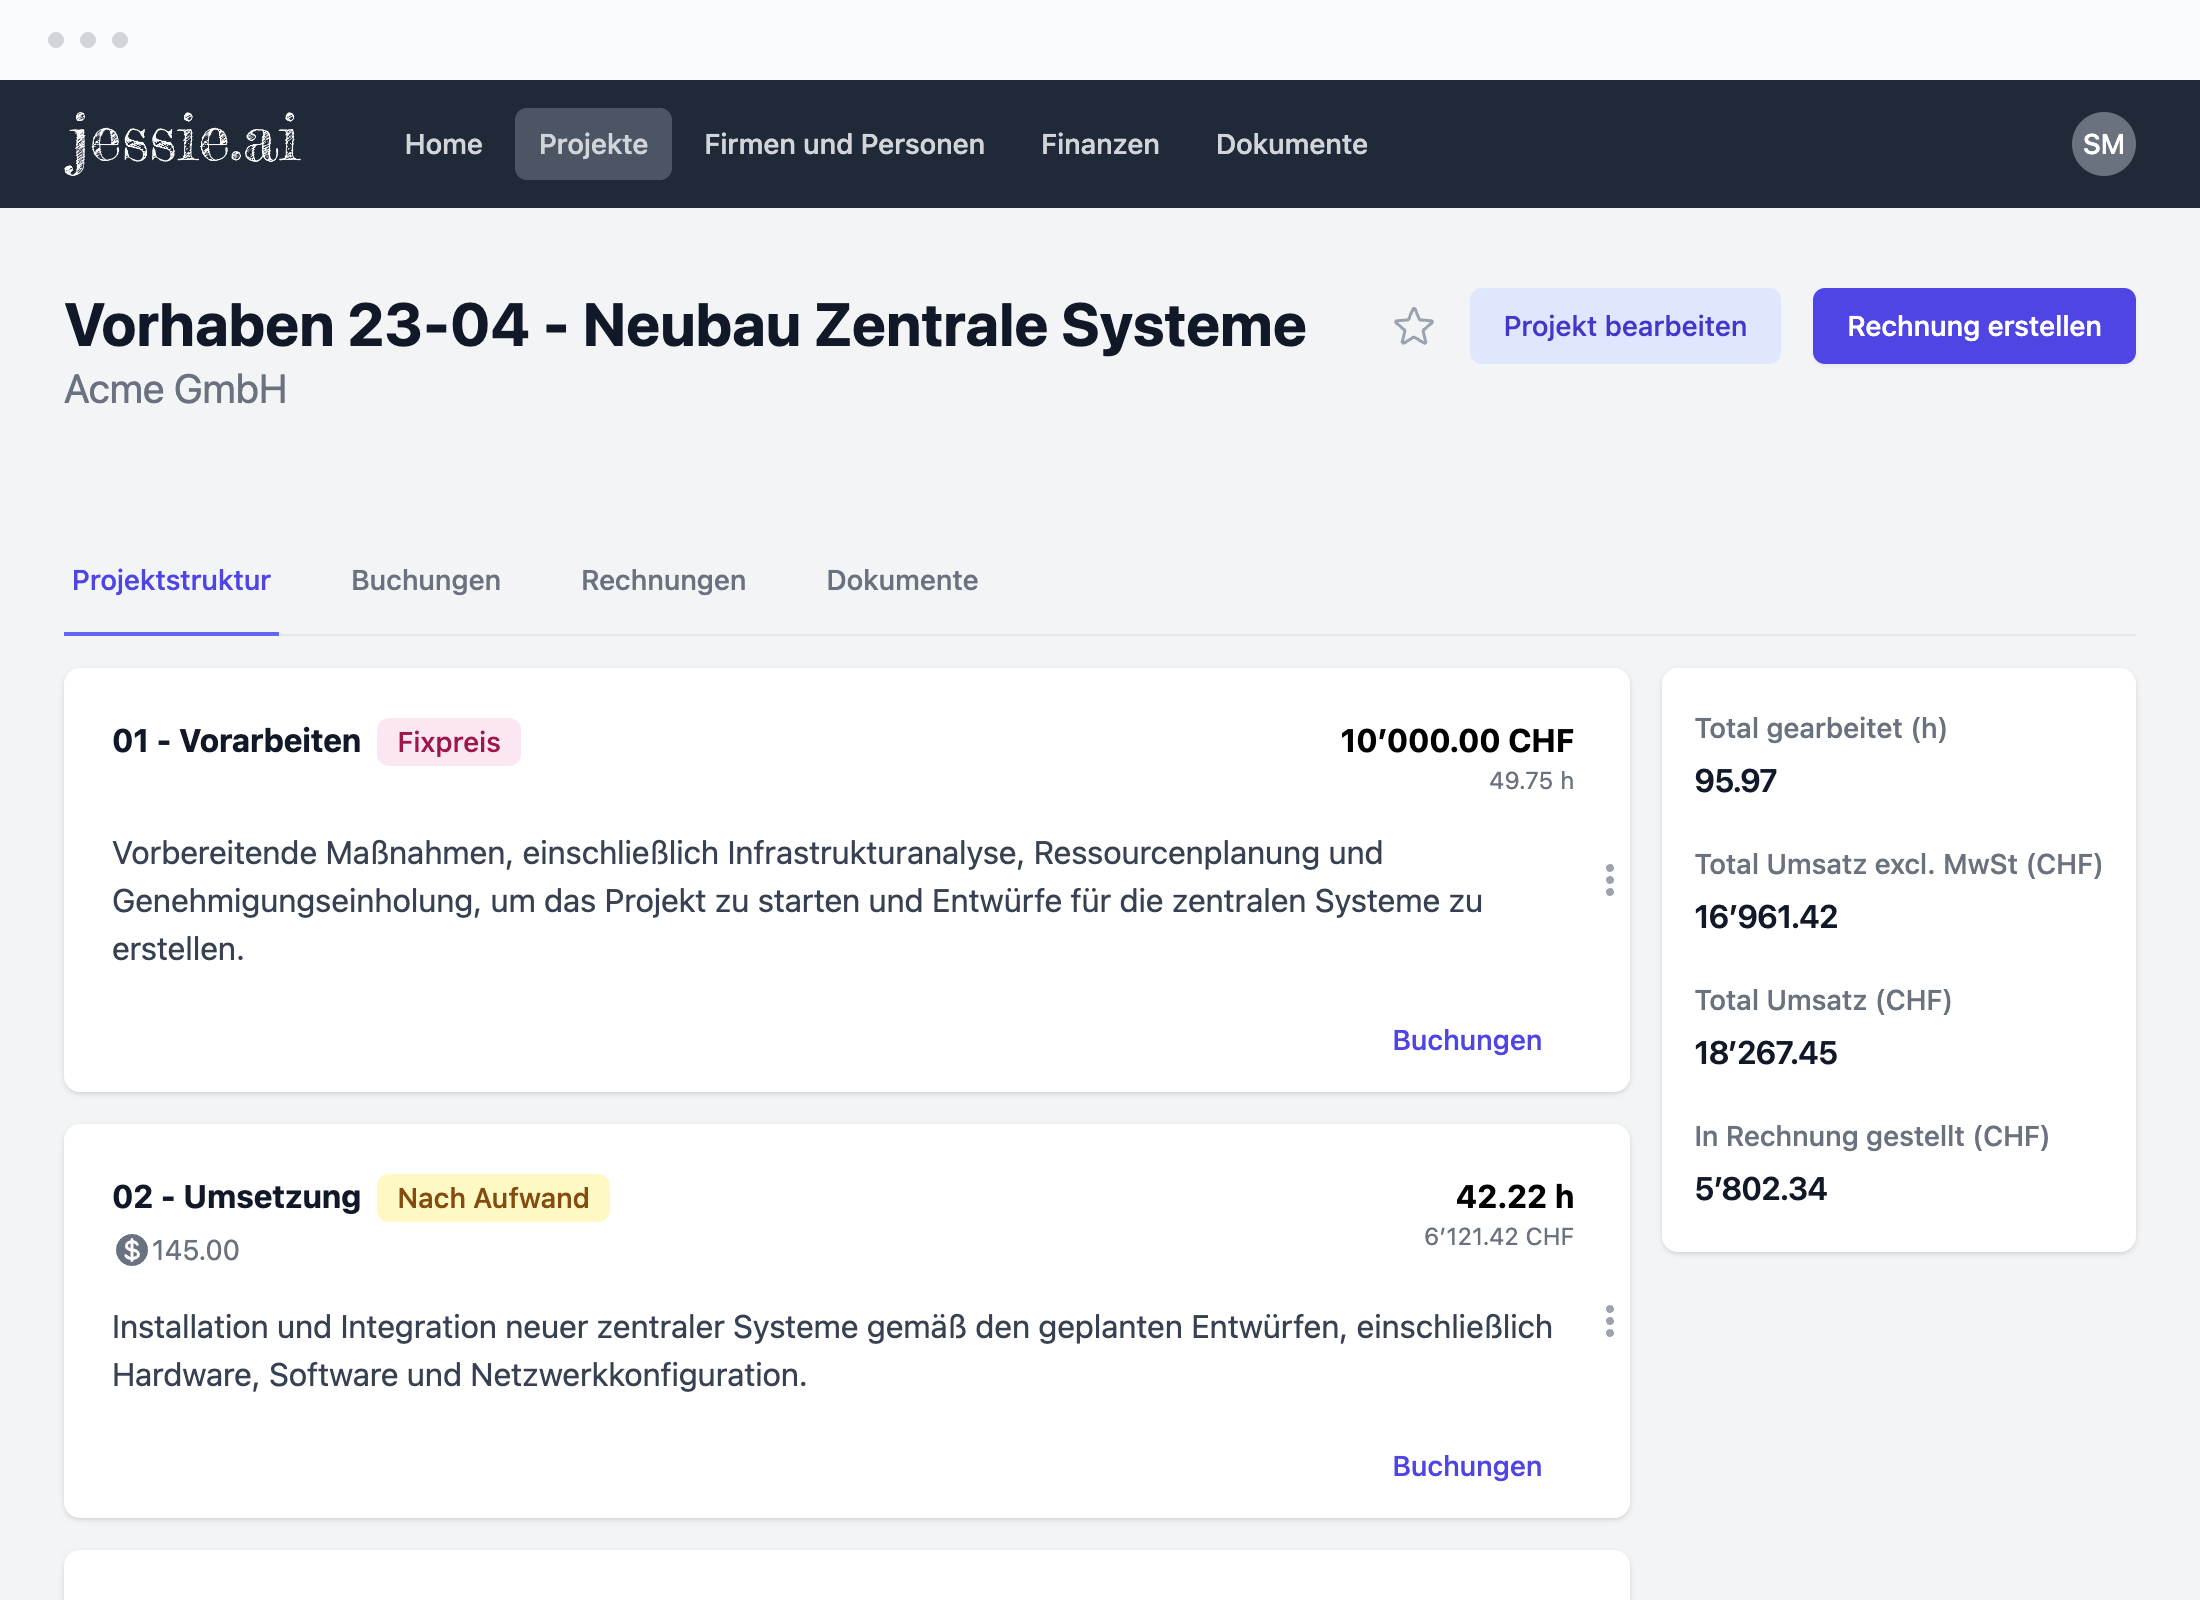This screenshot has width=2200, height=1600.
Task: Navigate to Finanzen
Action: pyautogui.click(x=1100, y=144)
